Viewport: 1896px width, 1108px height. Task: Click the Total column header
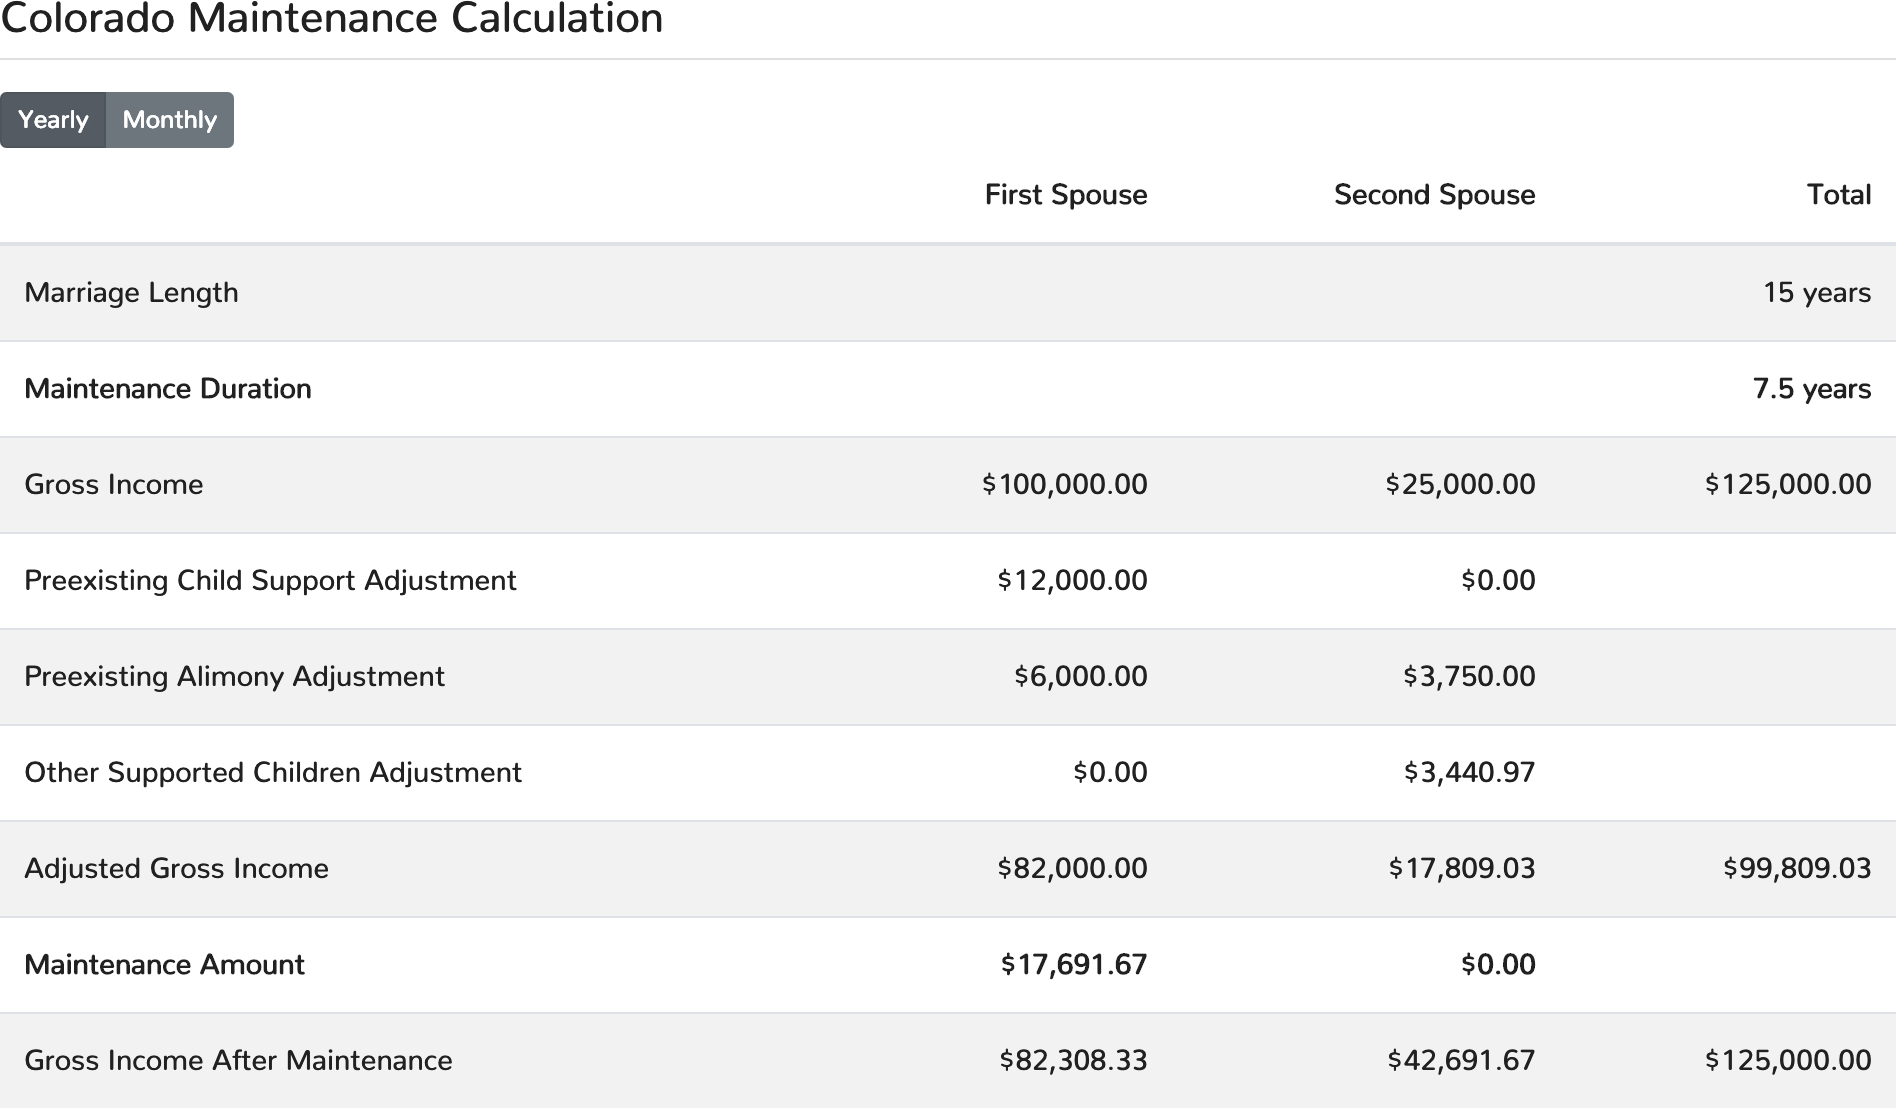(1838, 195)
